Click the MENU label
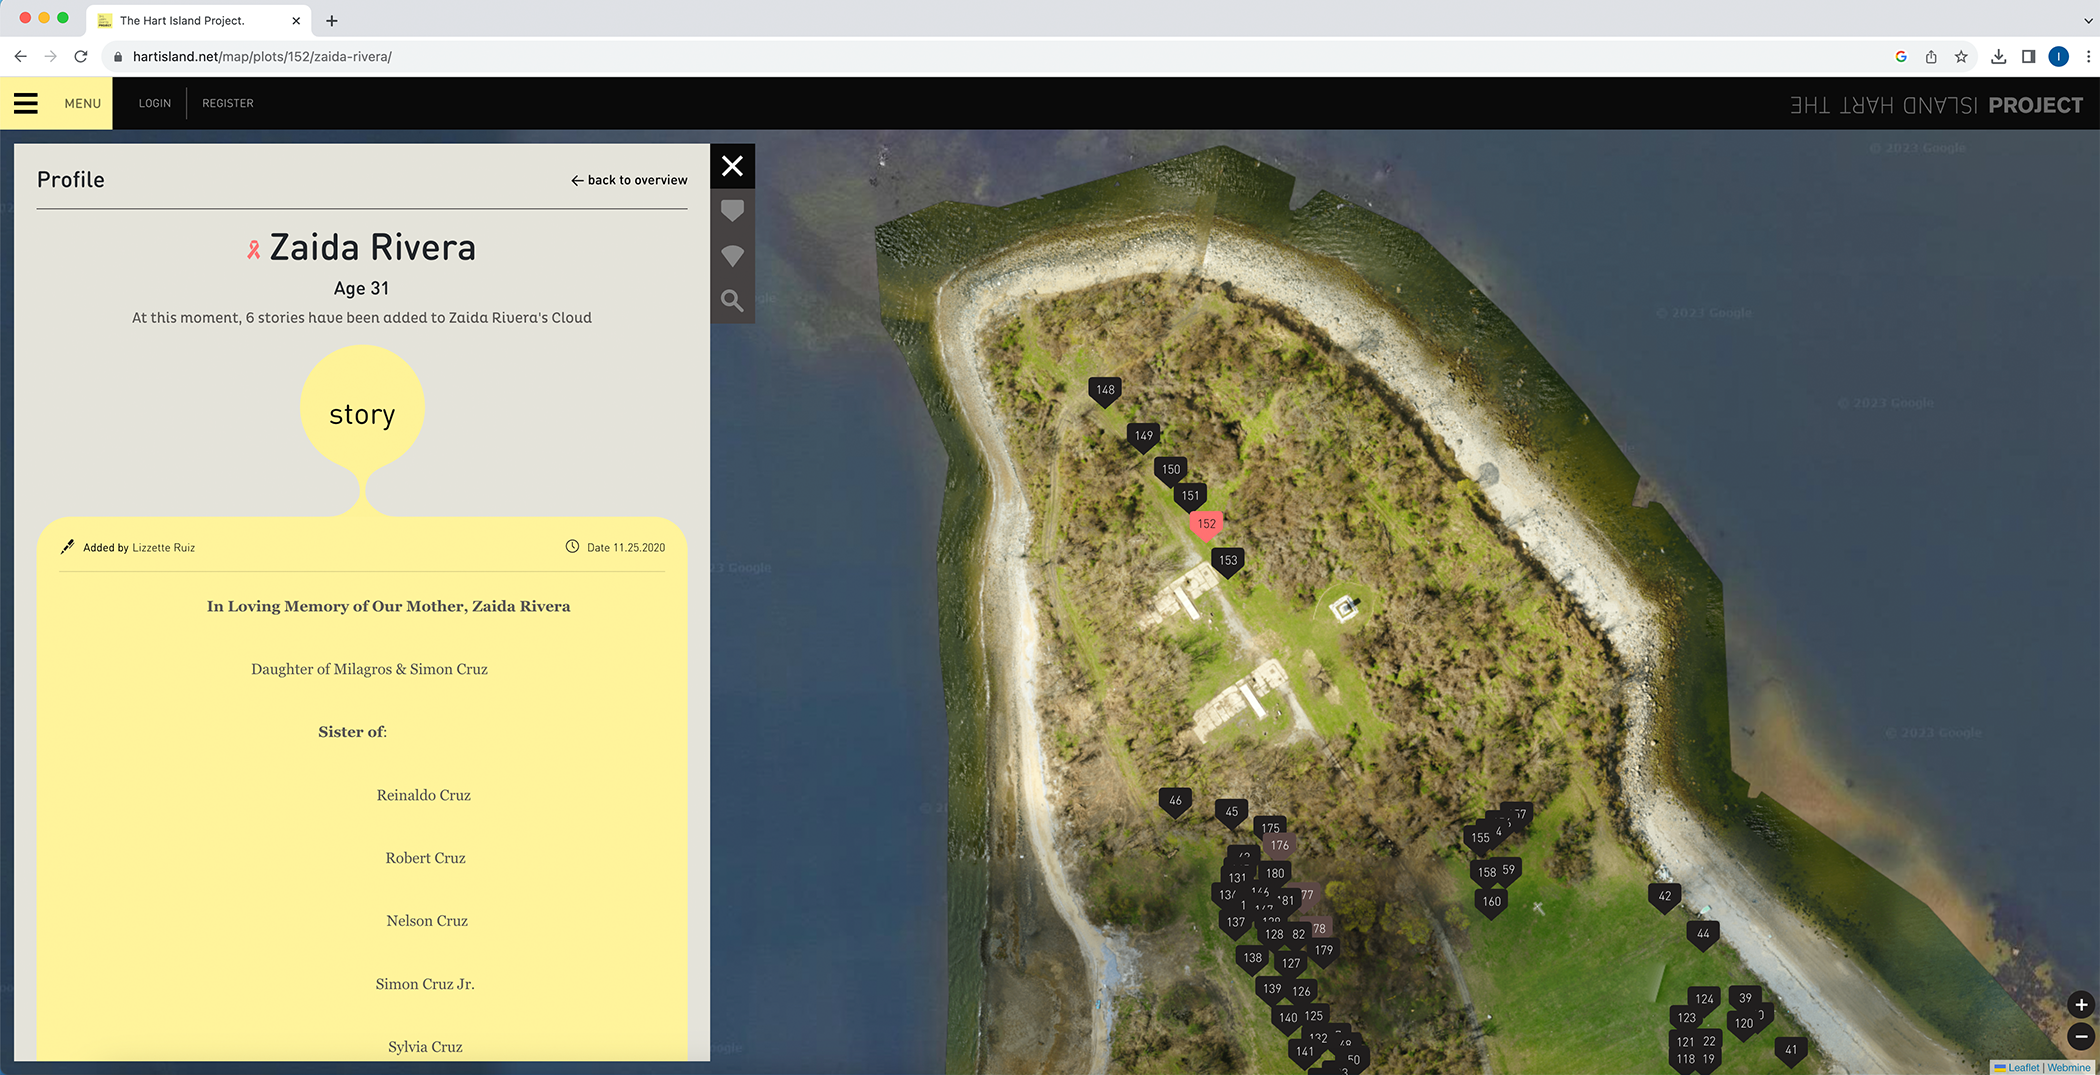2100x1075 pixels. (x=82, y=103)
